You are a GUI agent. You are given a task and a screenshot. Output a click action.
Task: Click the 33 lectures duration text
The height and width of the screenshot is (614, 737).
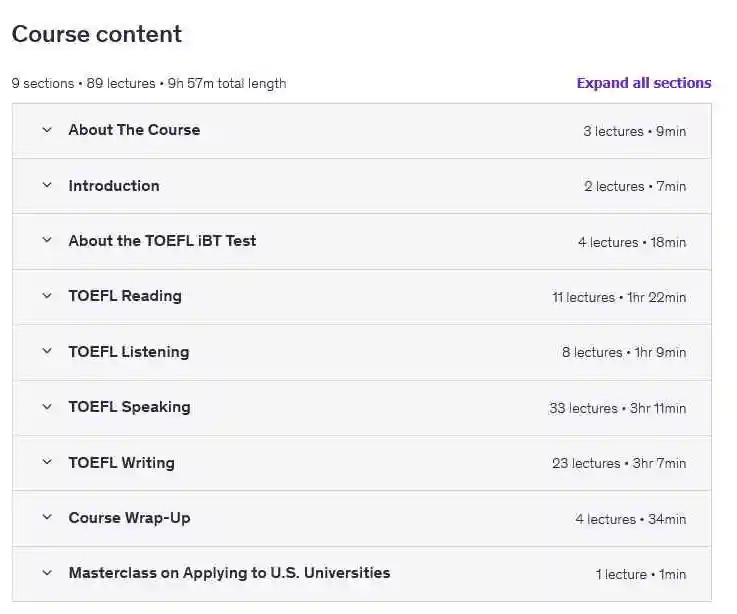(617, 408)
